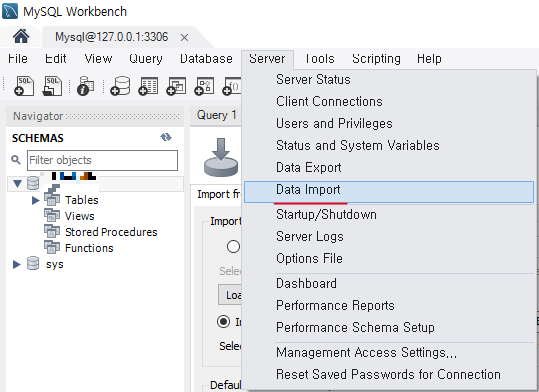Open the Tools menu
Screen dimensions: 539x392
[x=320, y=59]
